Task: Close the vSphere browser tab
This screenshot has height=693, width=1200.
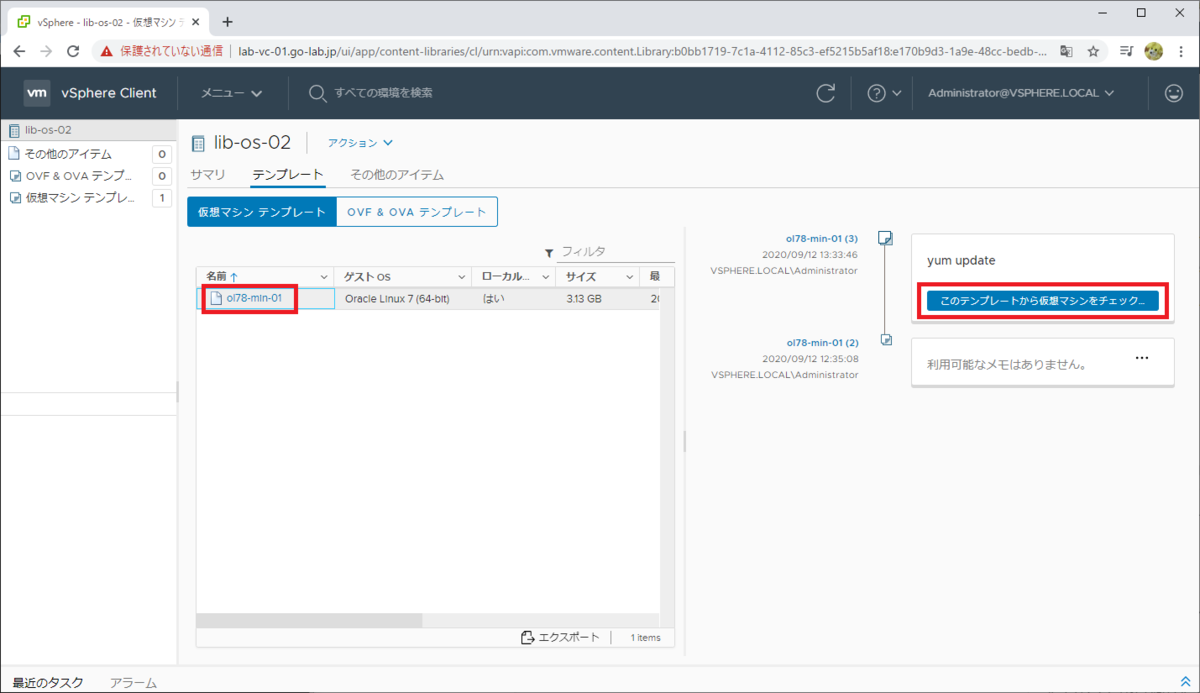Action: (196, 21)
